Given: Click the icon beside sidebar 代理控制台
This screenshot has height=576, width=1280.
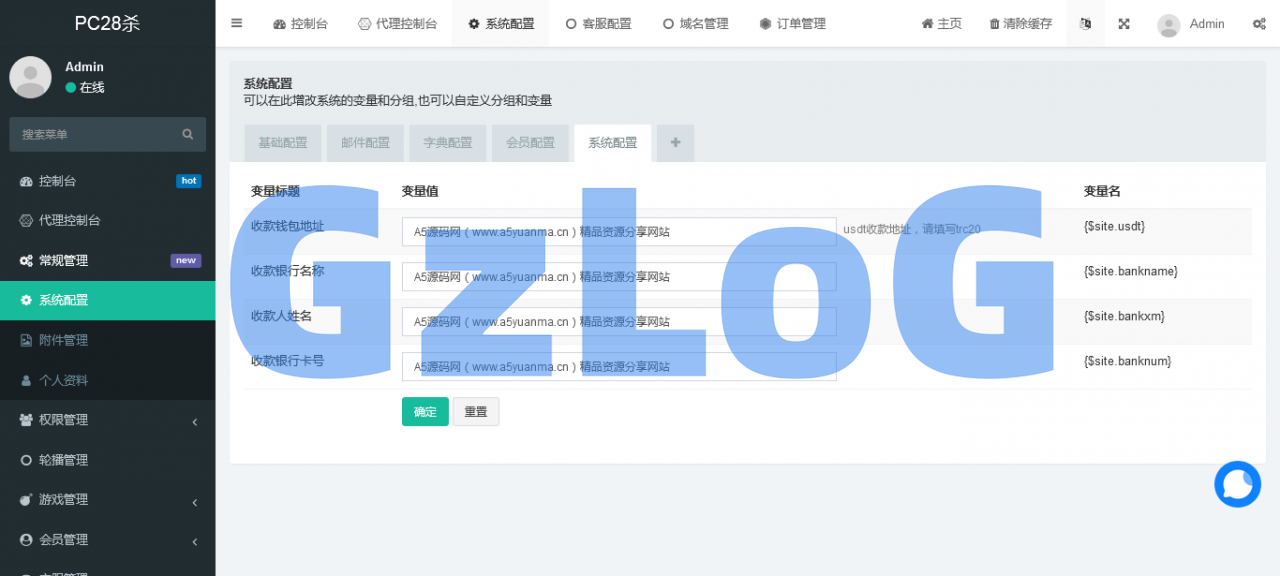Looking at the screenshot, I should pos(26,220).
